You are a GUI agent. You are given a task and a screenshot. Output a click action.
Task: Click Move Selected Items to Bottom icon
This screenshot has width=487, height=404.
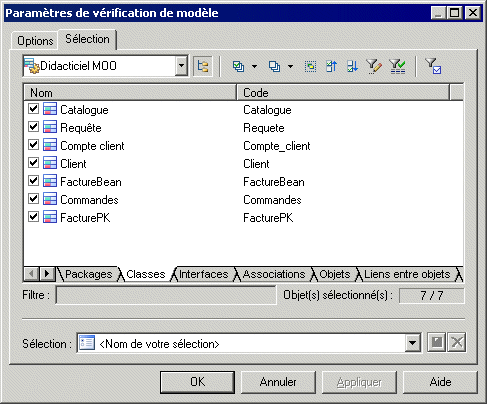point(352,66)
